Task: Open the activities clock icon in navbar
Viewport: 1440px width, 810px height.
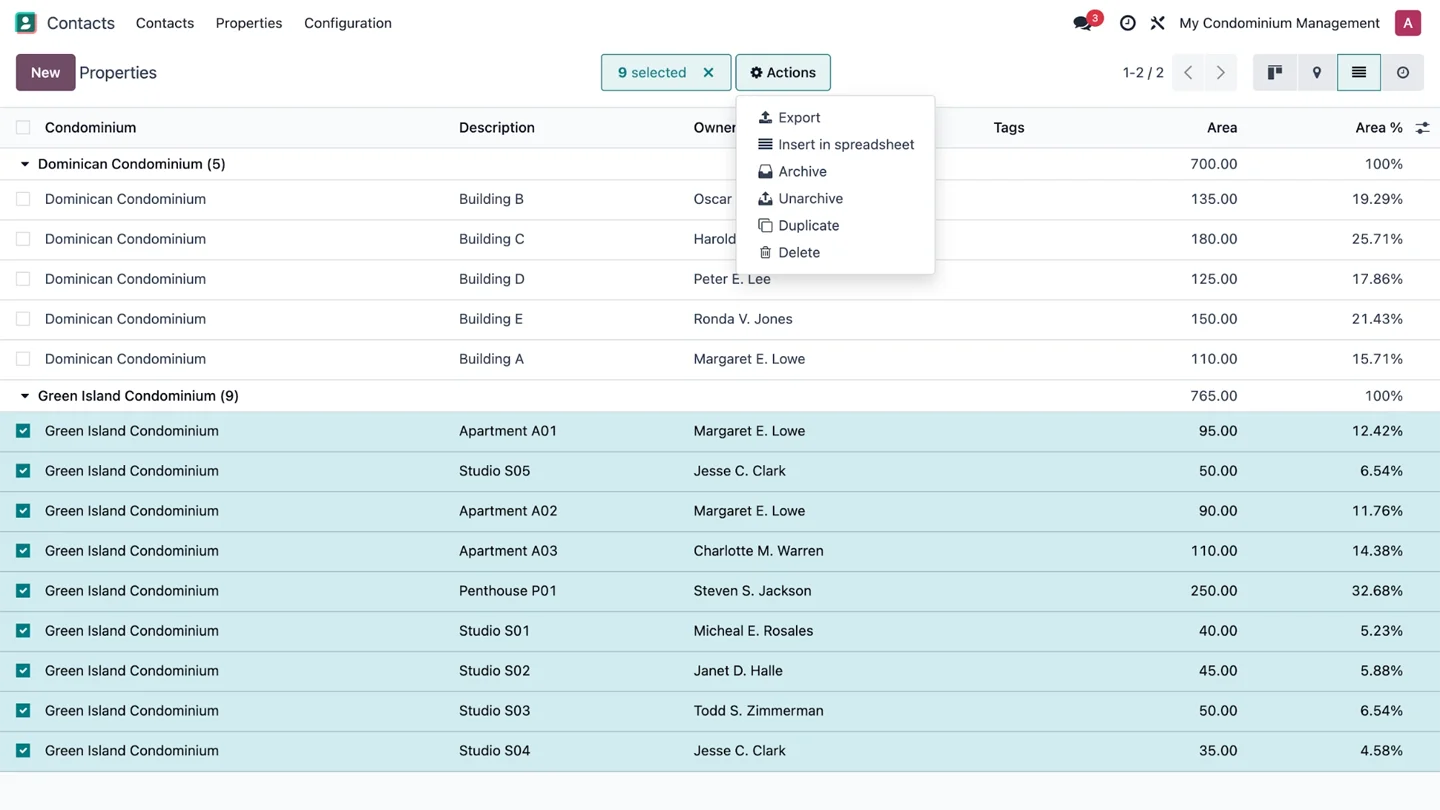Action: coord(1127,23)
